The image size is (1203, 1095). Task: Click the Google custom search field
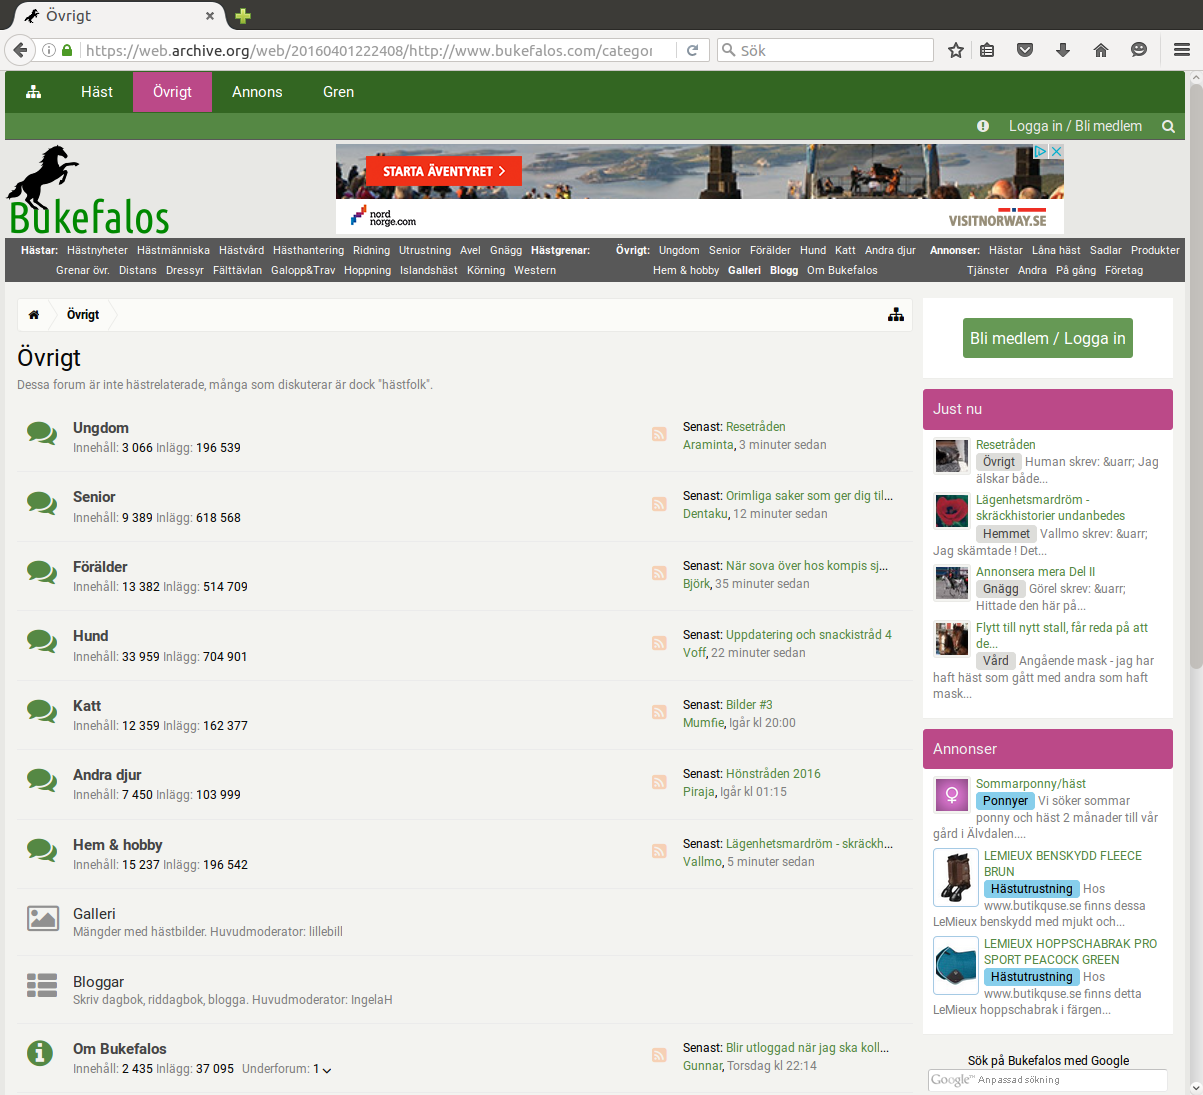pyautogui.click(x=1047, y=1080)
